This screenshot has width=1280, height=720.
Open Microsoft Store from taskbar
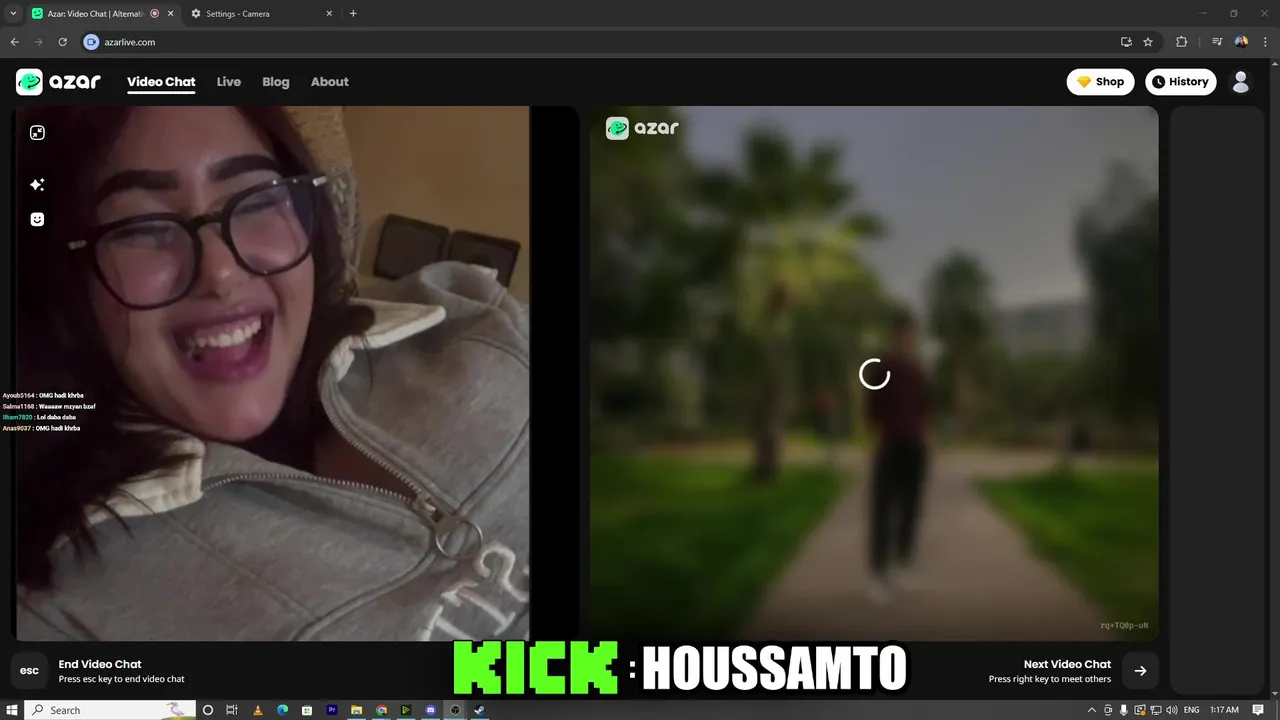pyautogui.click(x=307, y=710)
